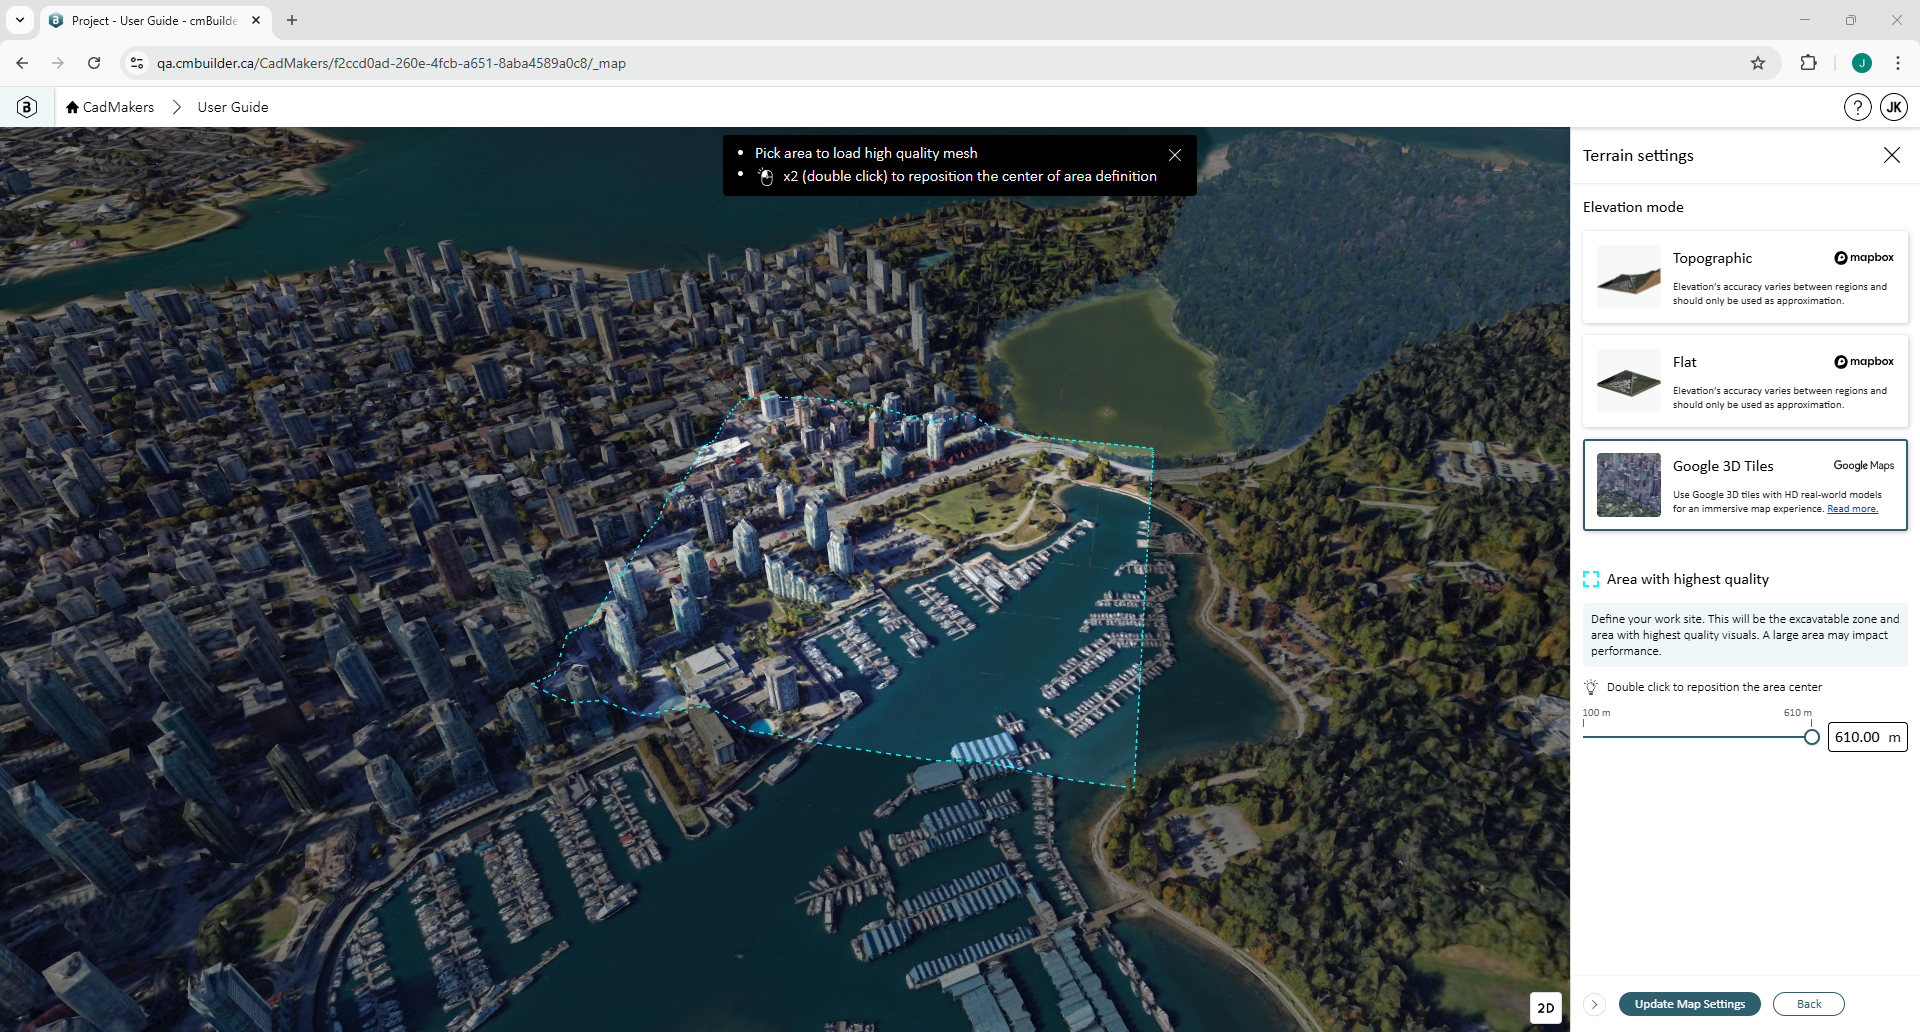
Task: Select the Flat elevation mode card
Action: click(x=1745, y=381)
